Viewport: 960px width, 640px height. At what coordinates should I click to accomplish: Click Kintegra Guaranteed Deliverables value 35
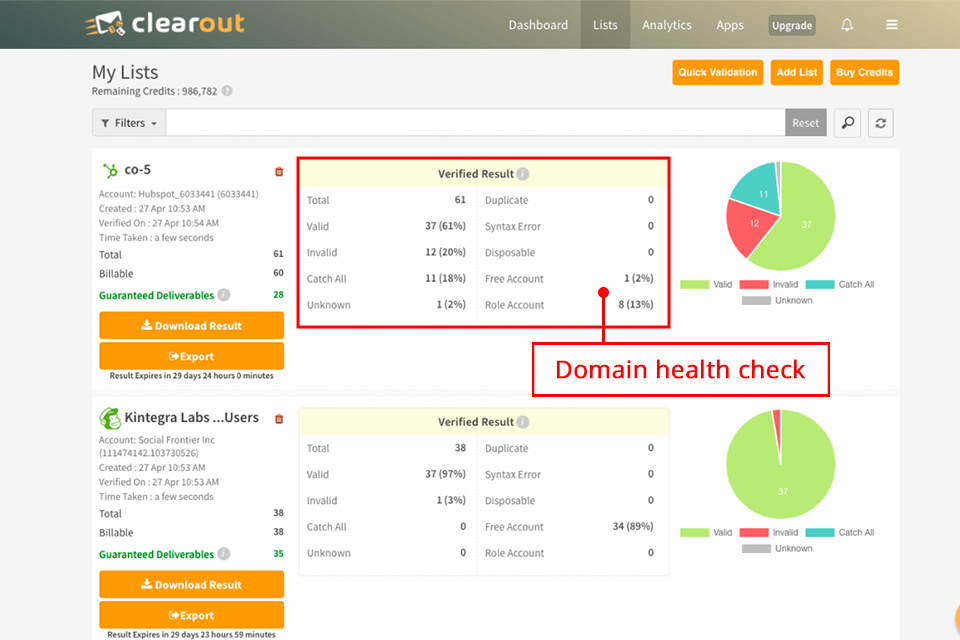point(279,554)
